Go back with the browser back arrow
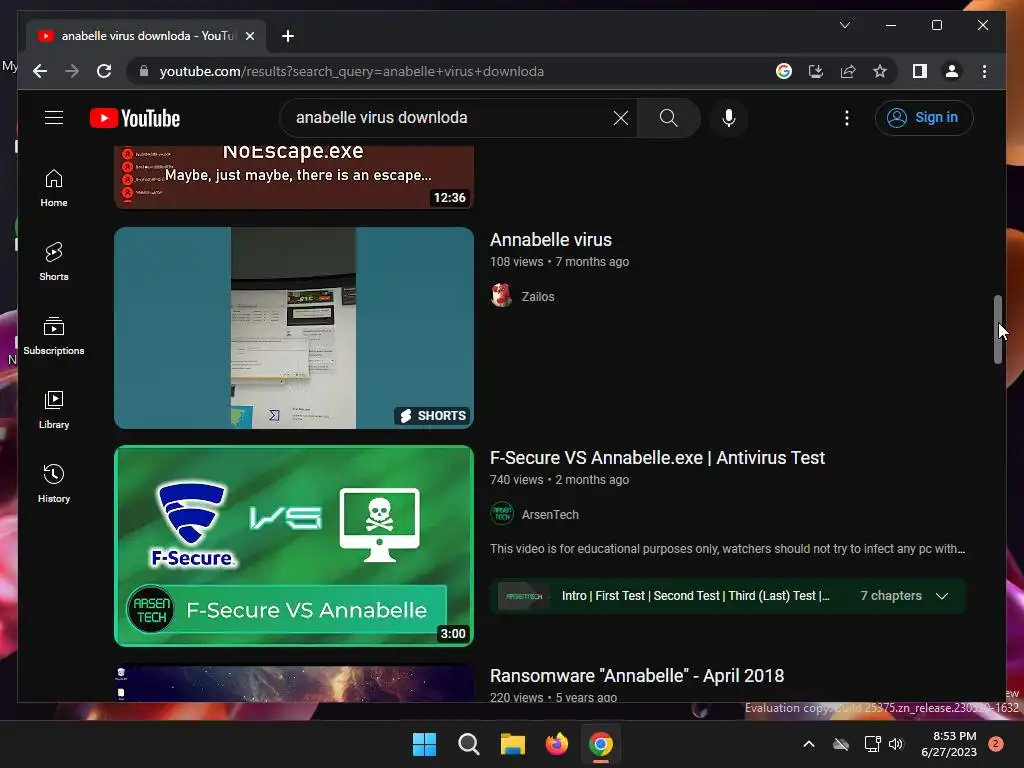The image size is (1024, 768). click(x=40, y=71)
